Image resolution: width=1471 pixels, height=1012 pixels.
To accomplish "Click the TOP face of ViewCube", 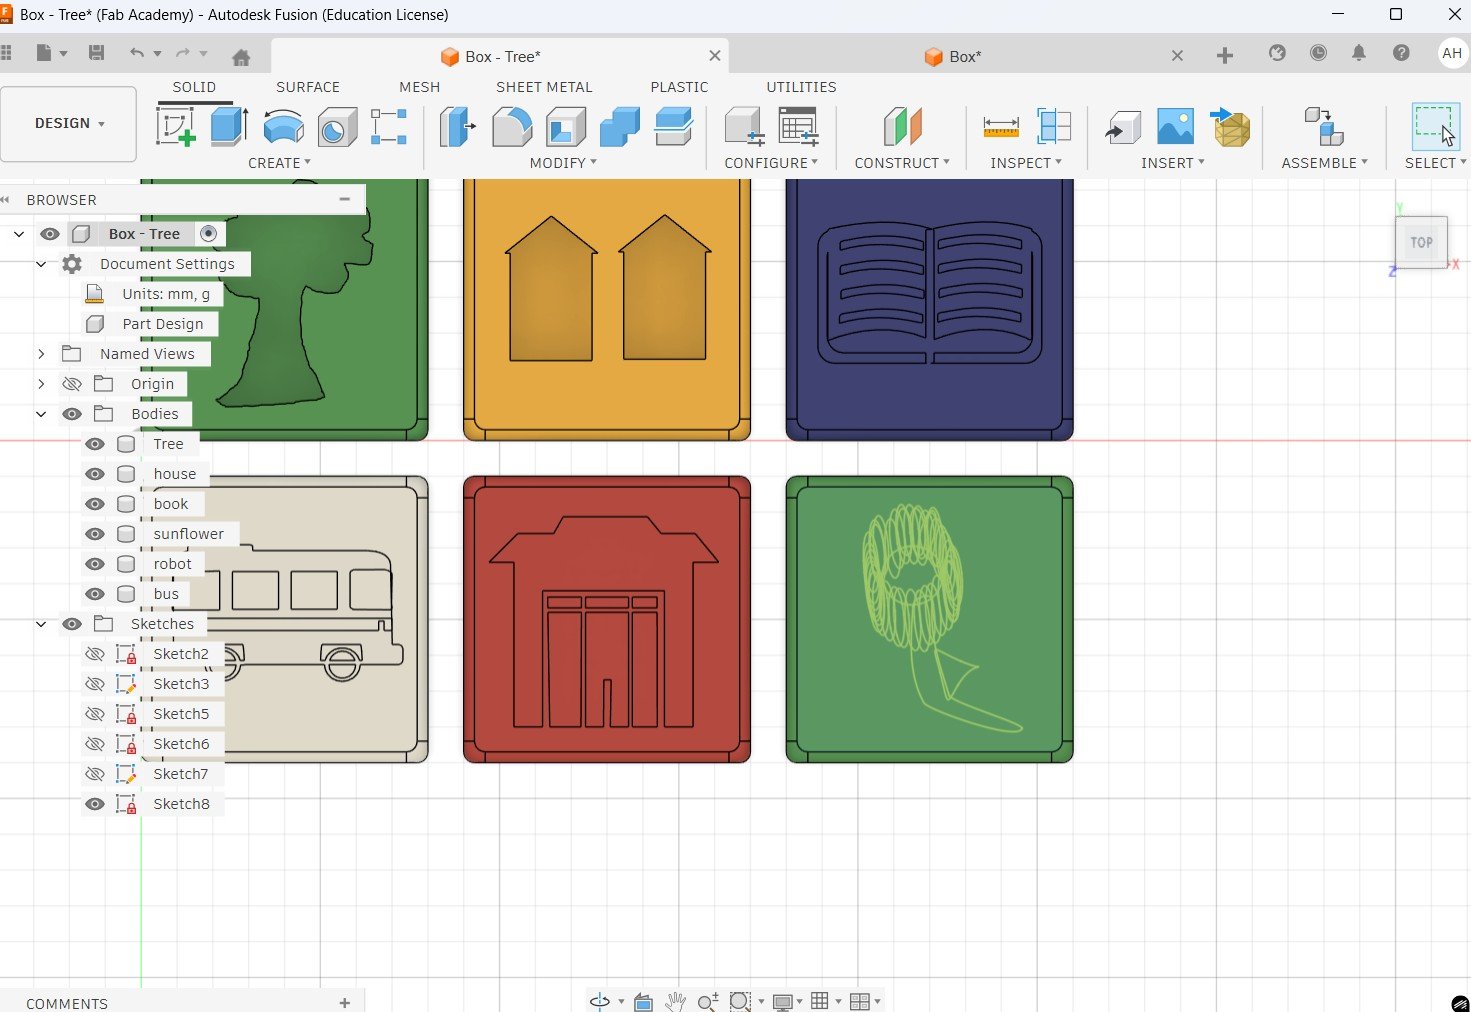I will tap(1421, 242).
